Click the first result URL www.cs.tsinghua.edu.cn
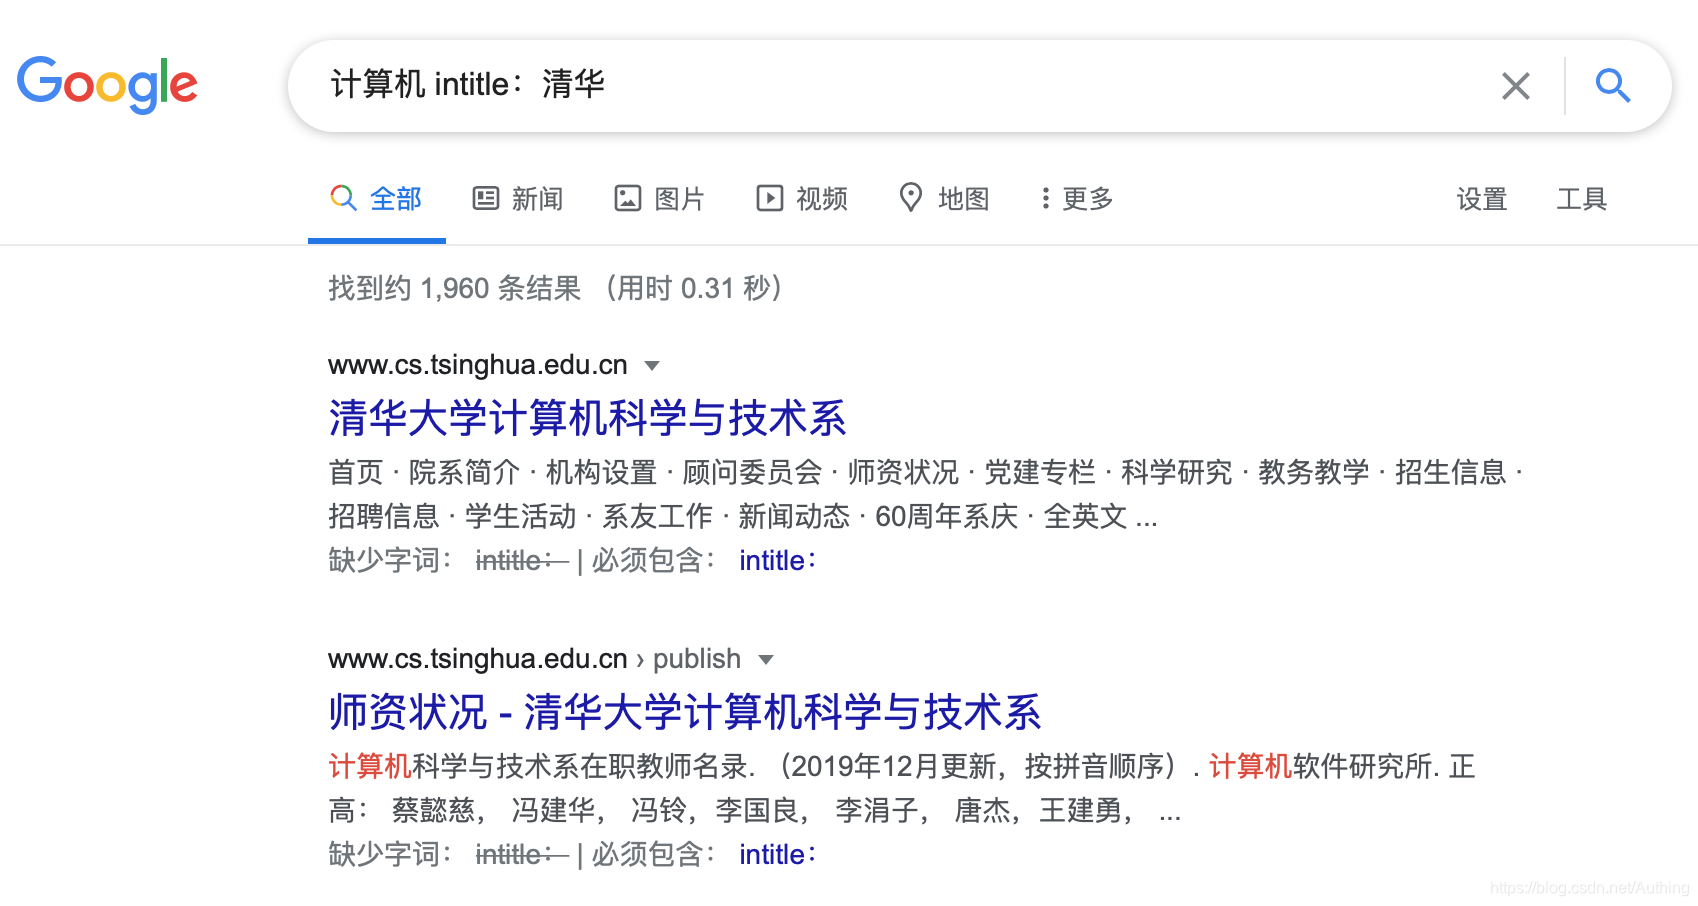 478,365
